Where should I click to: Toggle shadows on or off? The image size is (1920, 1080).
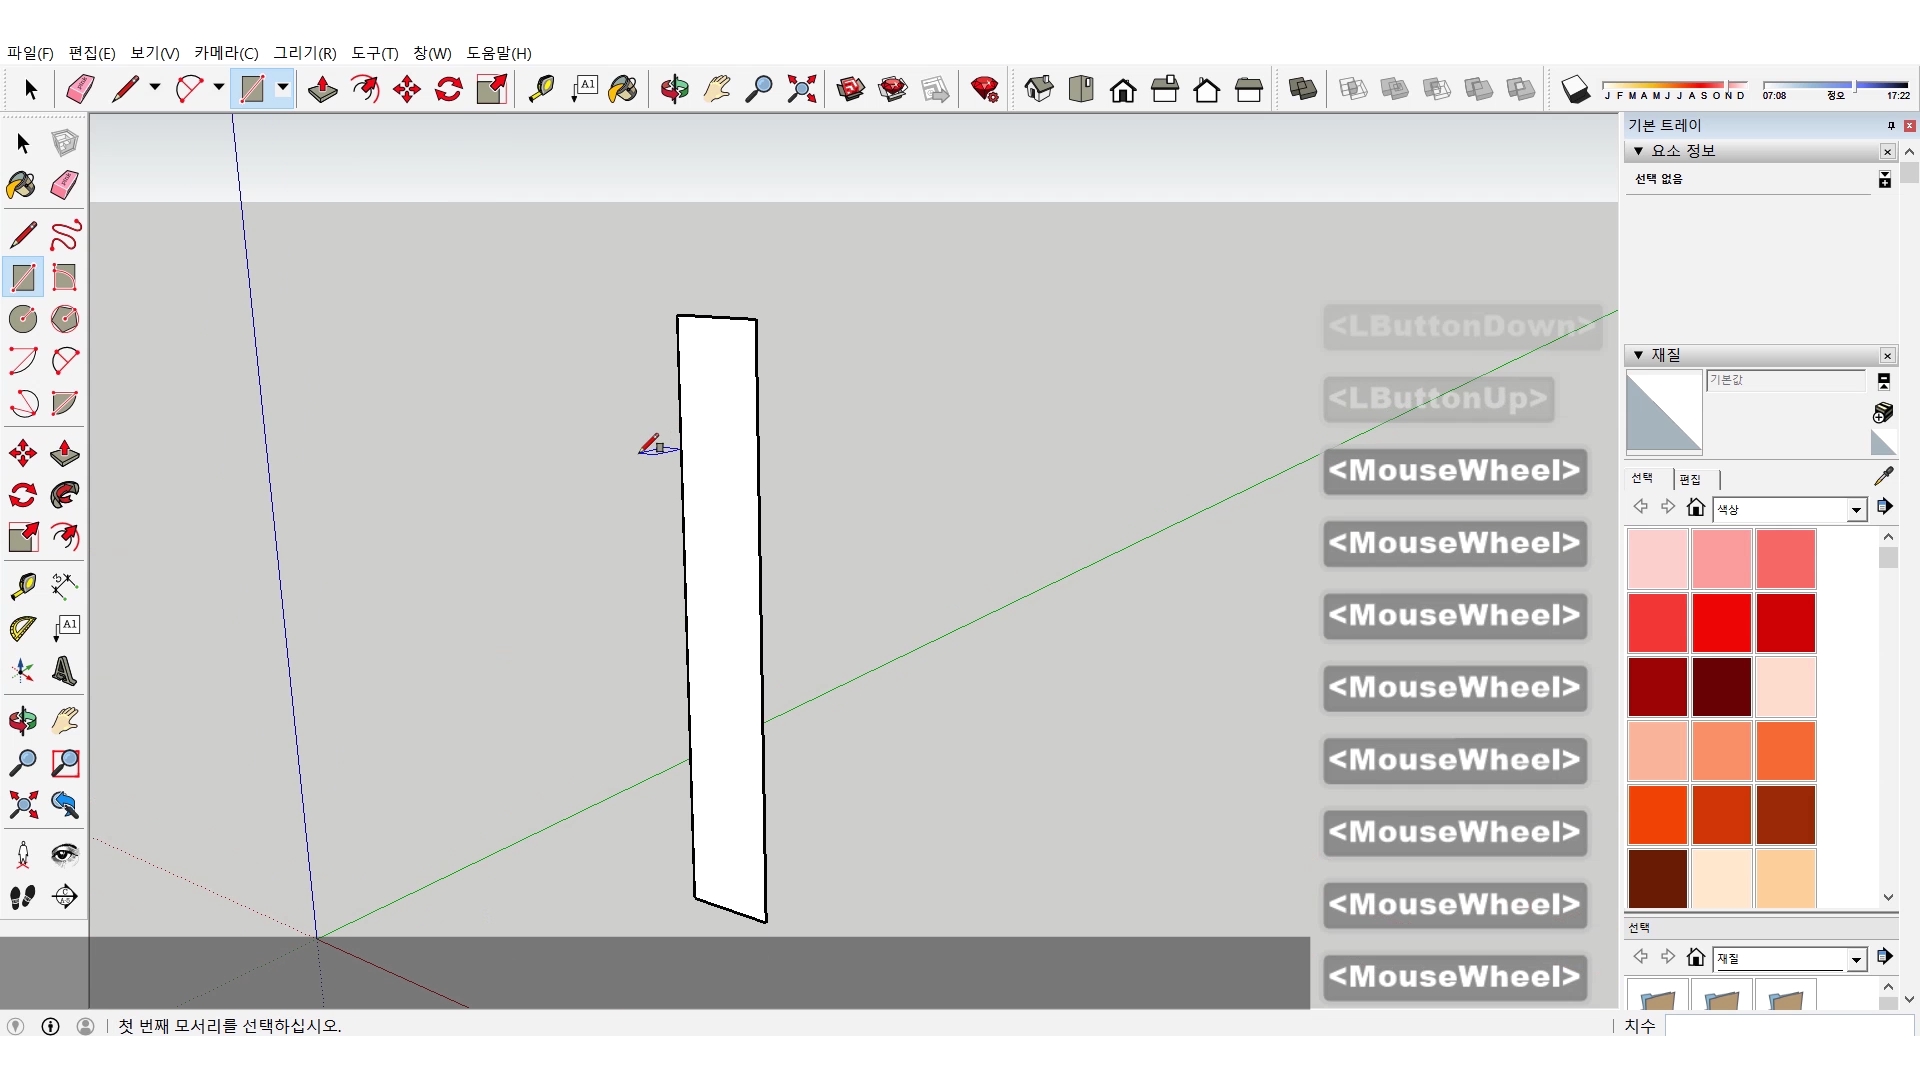(x=1575, y=90)
